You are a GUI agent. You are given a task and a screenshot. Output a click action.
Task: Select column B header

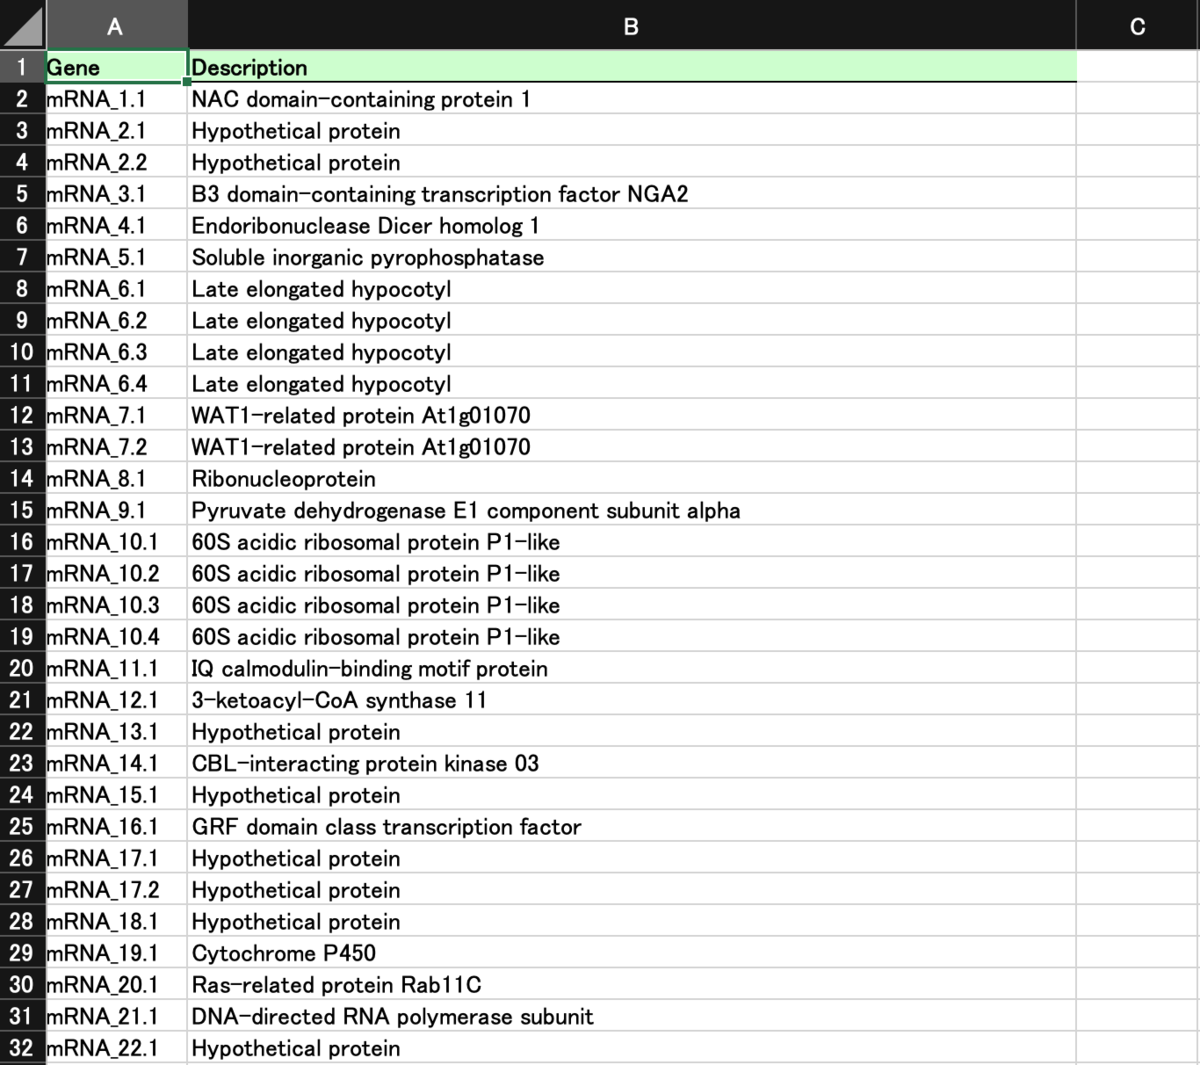tap(631, 25)
